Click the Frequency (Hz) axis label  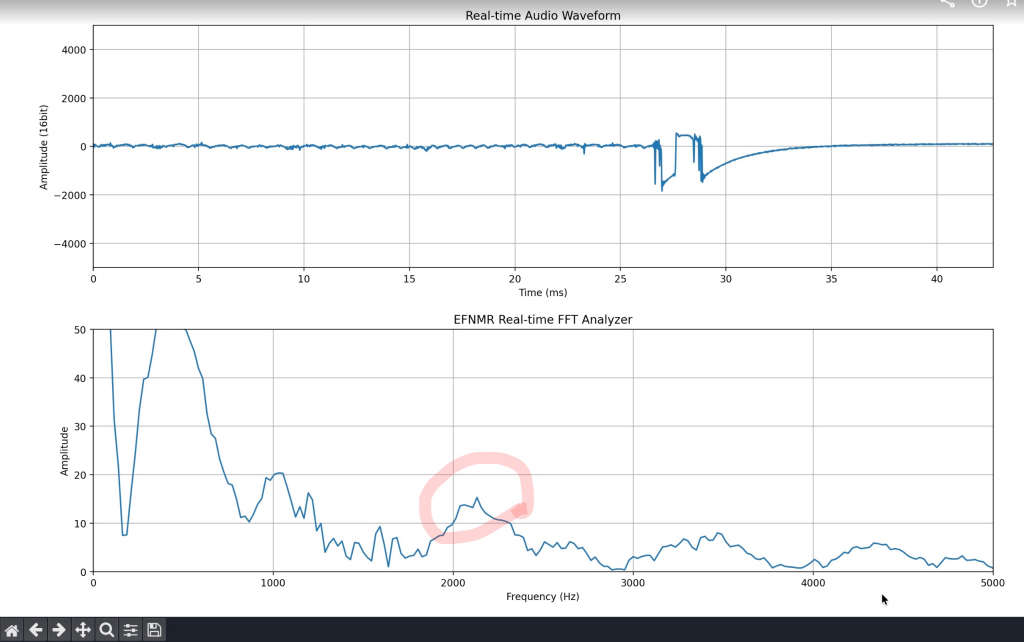click(x=543, y=596)
